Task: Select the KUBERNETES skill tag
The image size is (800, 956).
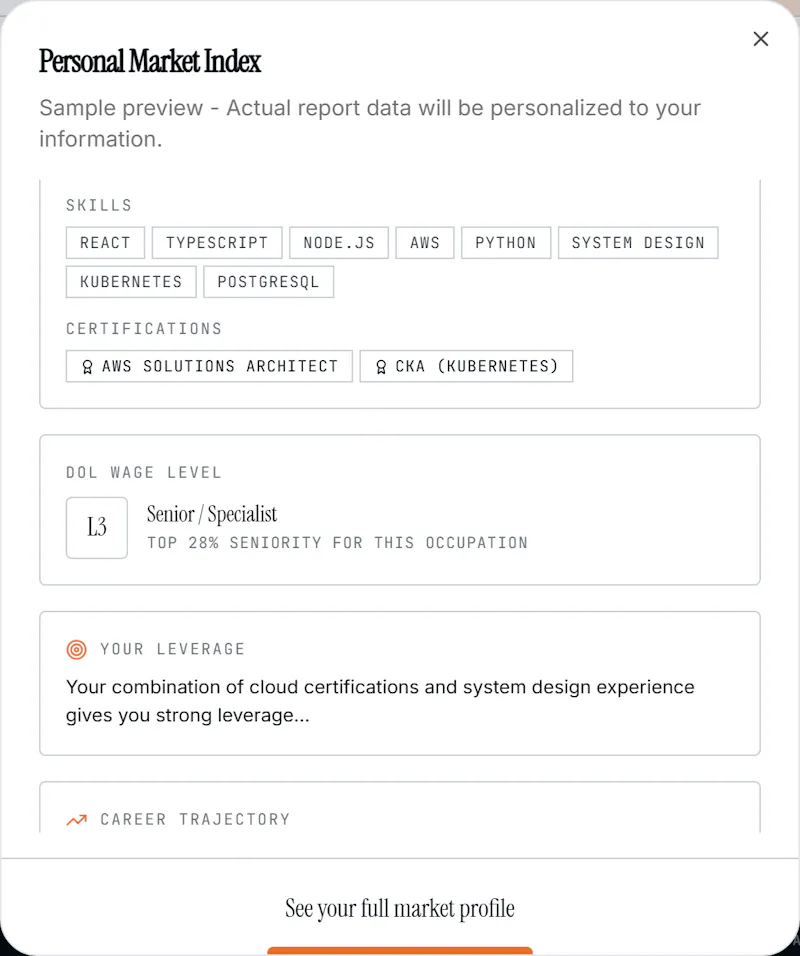Action: pos(131,282)
